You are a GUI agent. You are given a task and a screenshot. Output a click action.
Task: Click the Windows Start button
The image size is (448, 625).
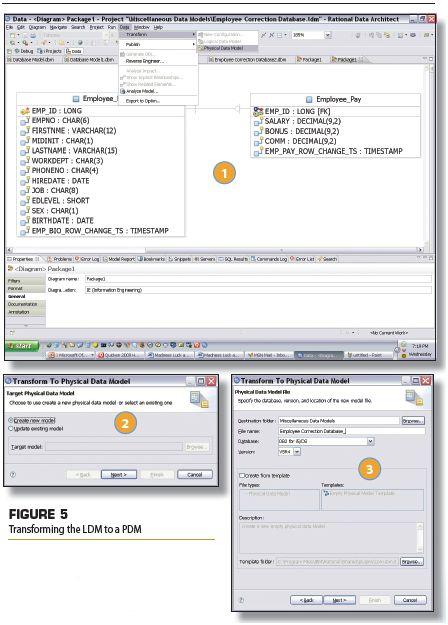click(22, 346)
